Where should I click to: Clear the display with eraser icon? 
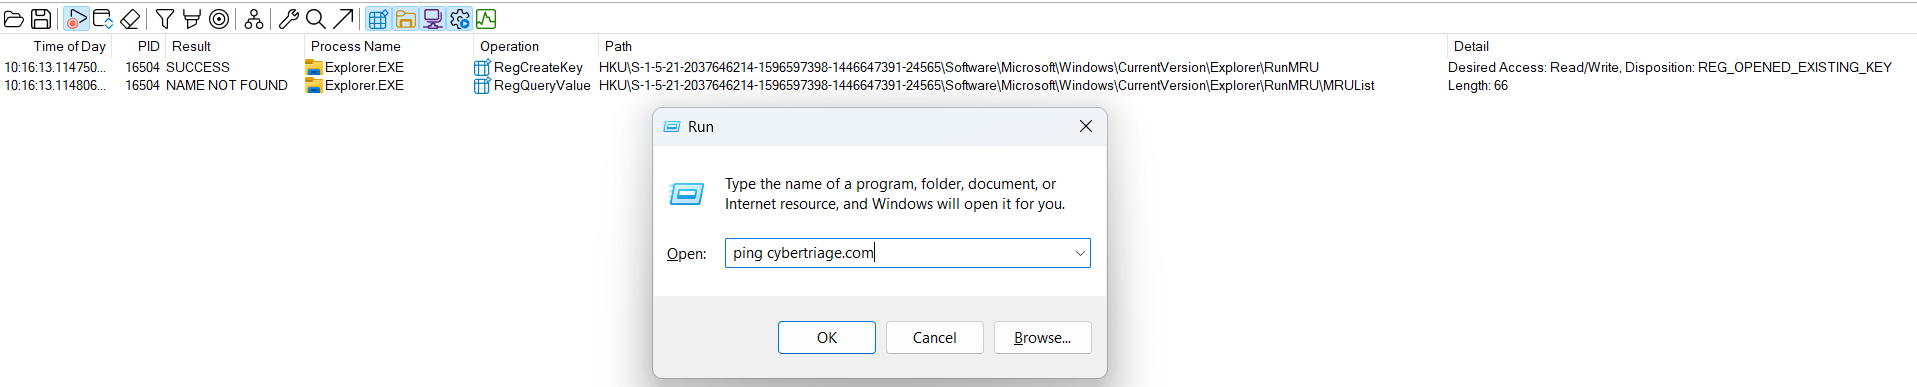[x=130, y=19]
